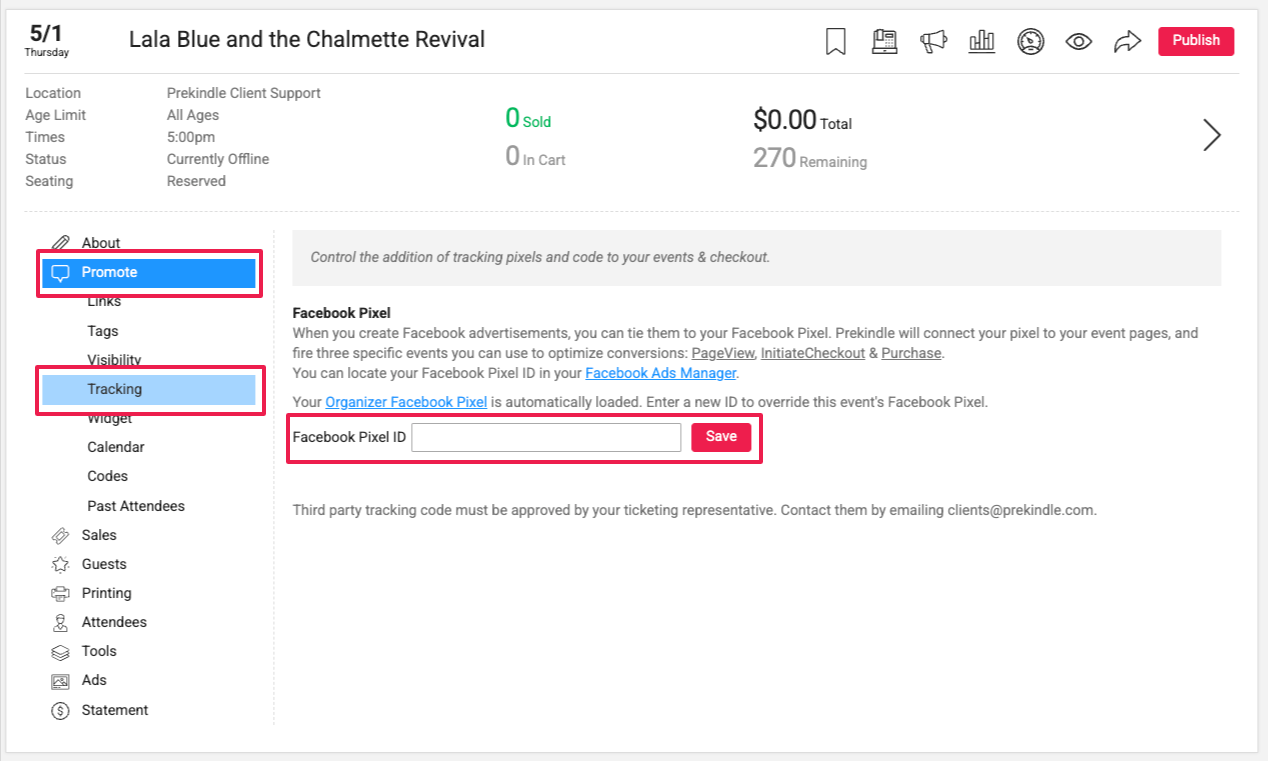Expand event details with right chevron
This screenshot has height=761, width=1268.
(x=1211, y=135)
